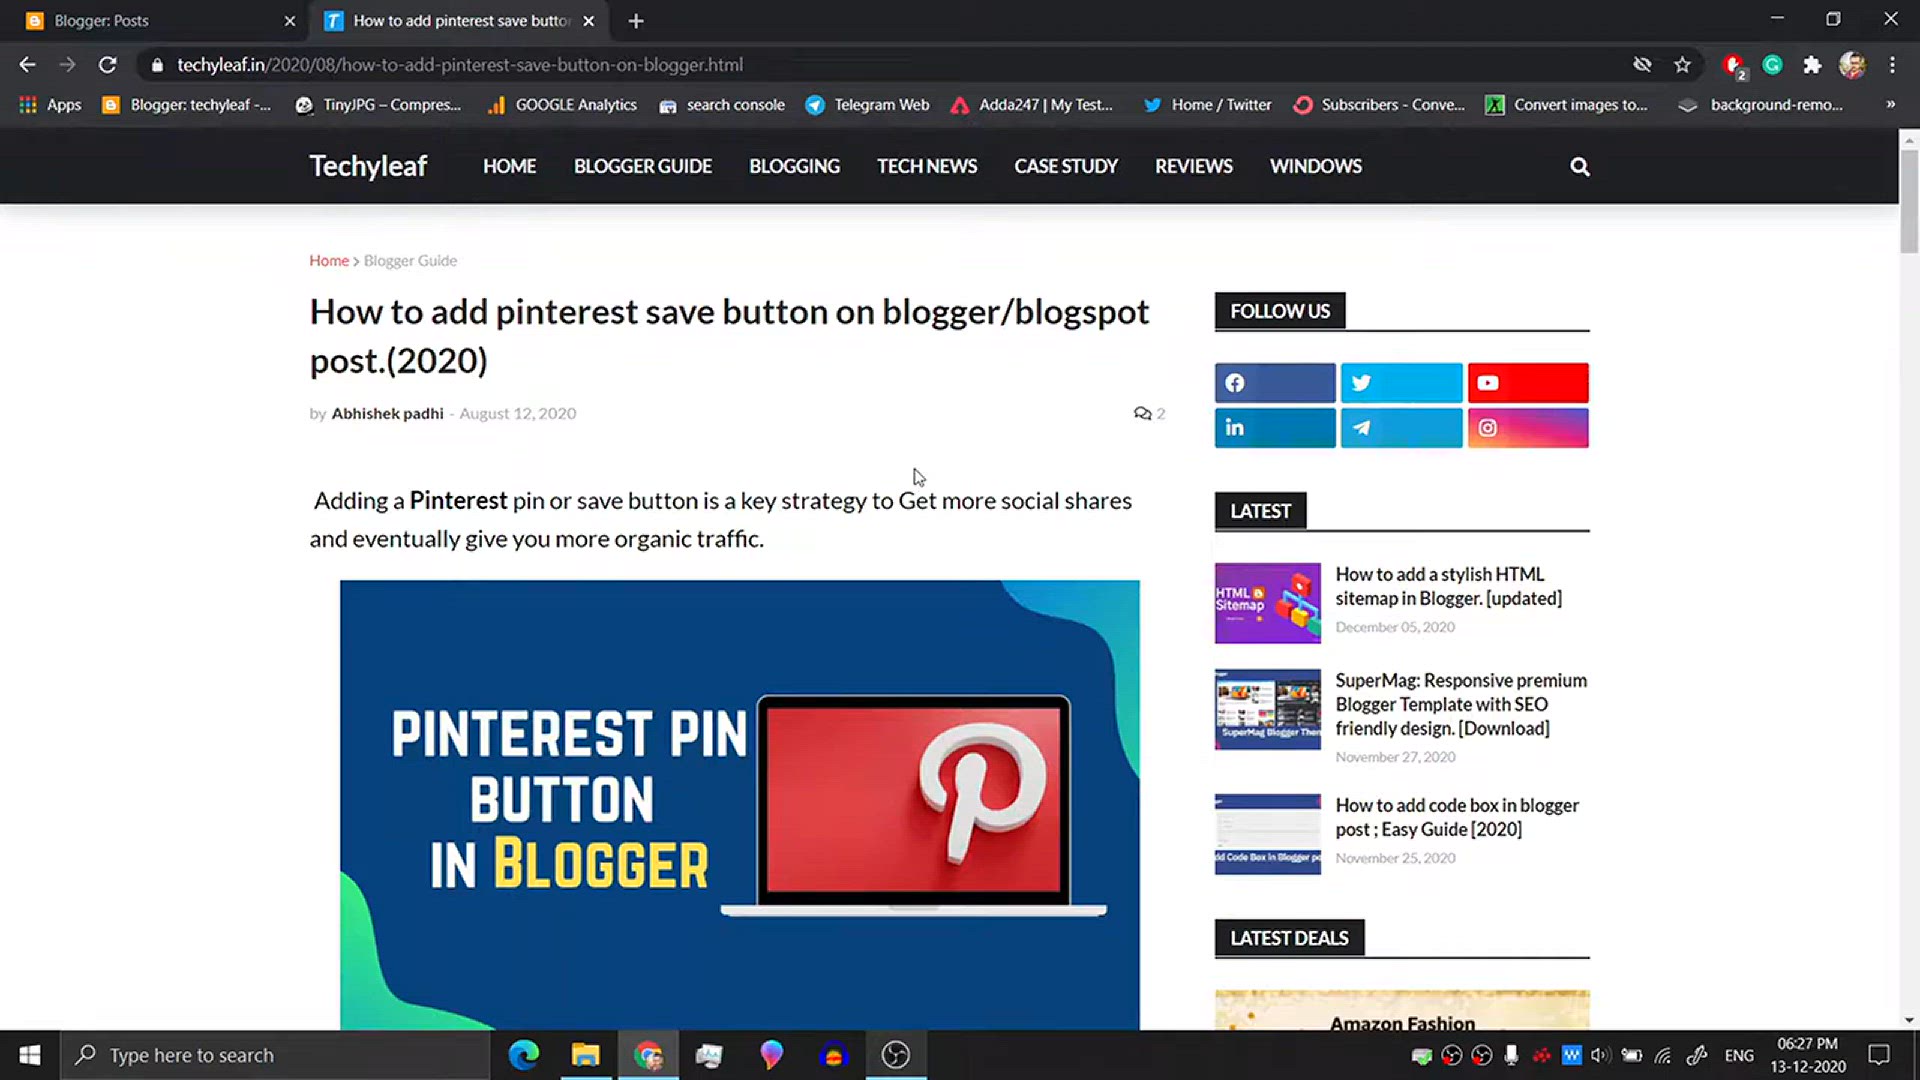This screenshot has height=1080, width=1920.
Task: Open the LinkedIn follow button
Action: 1275,428
